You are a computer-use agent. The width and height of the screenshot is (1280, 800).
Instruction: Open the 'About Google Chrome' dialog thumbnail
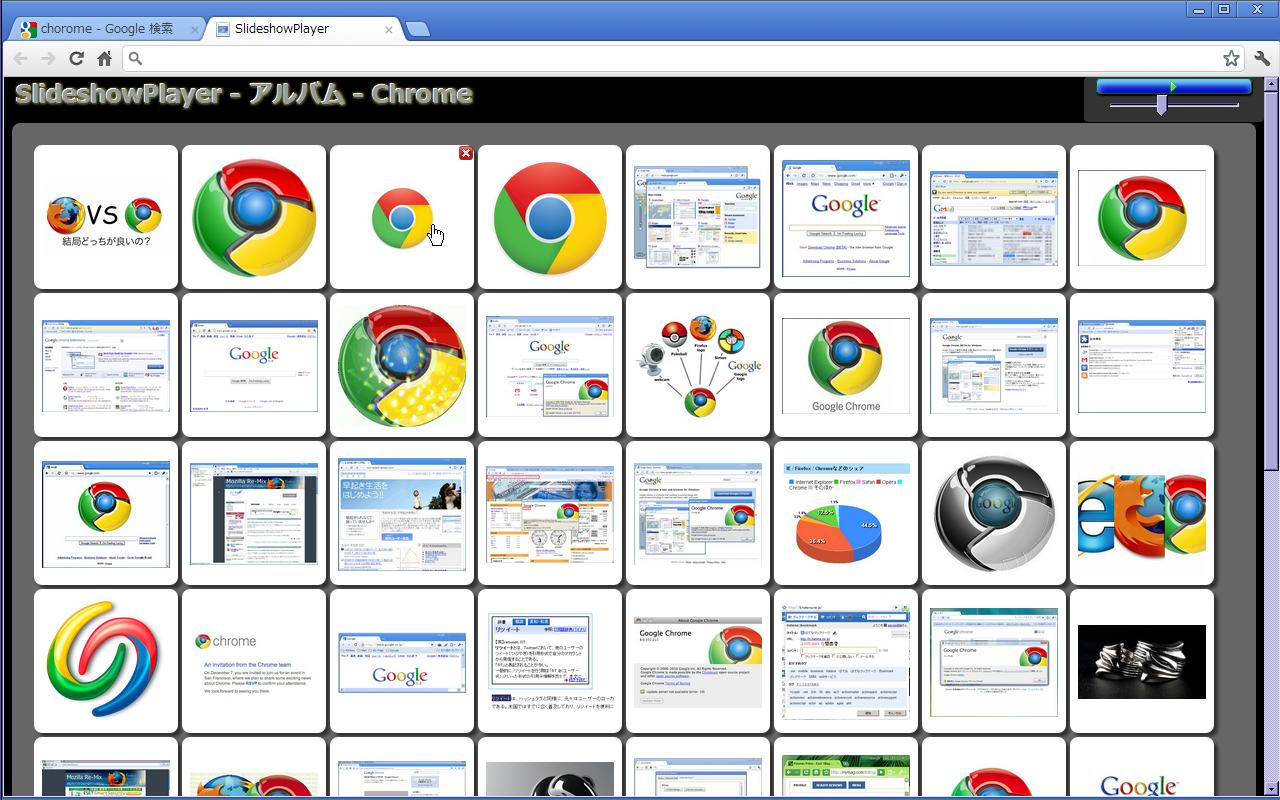coord(698,661)
